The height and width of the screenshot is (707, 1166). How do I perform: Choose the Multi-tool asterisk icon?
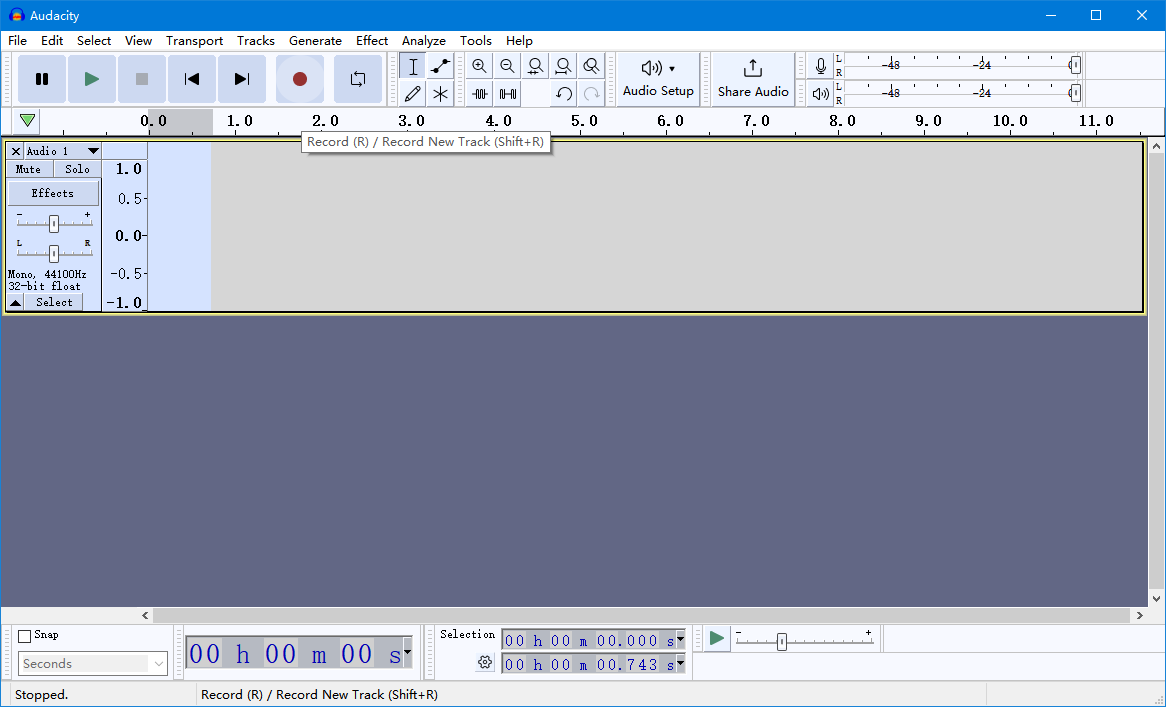[440, 94]
